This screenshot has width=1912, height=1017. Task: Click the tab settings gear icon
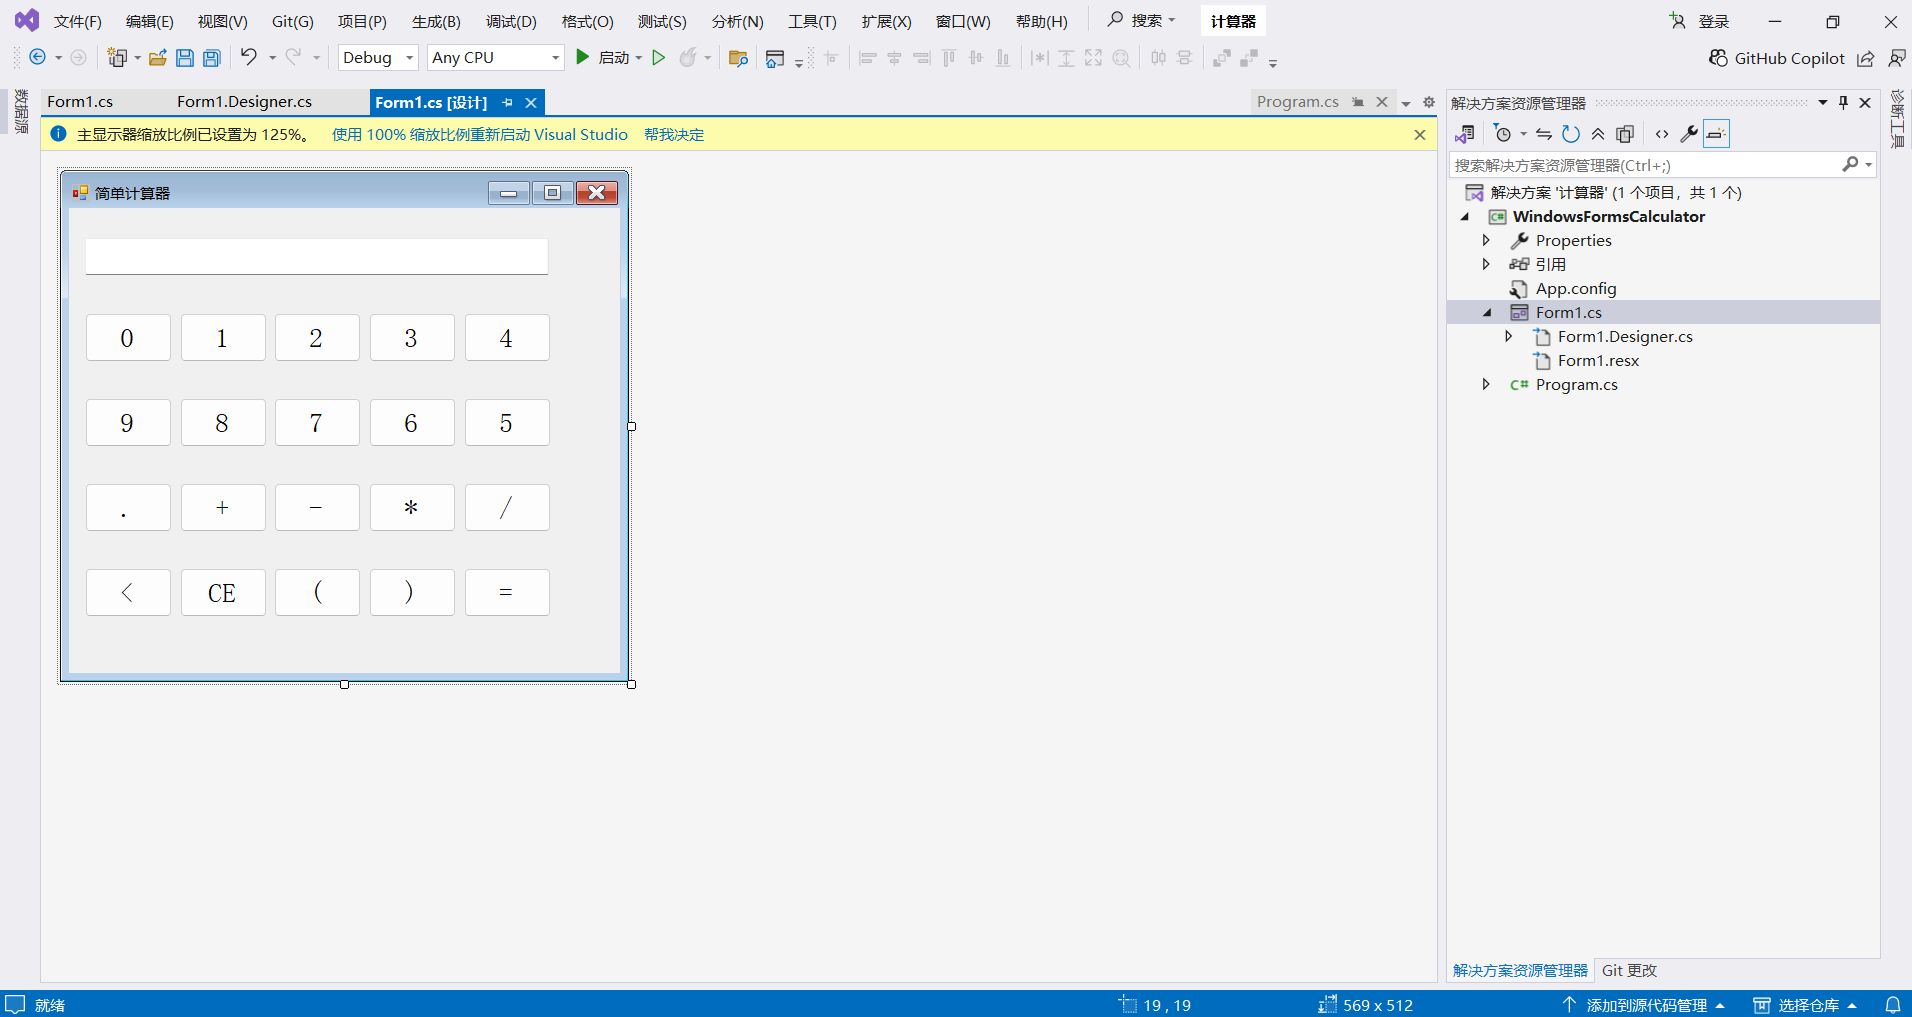pos(1428,103)
